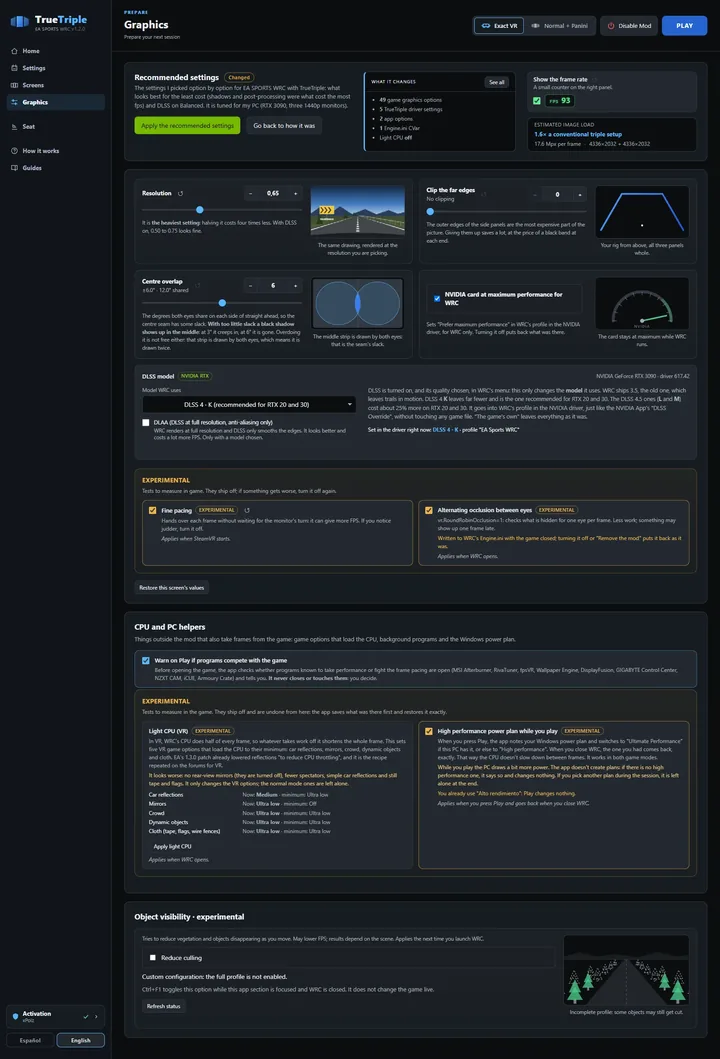Viewport: 720px width, 1059px height.
Task: Click the Changed badge beside Recommended settings
Action: point(239,78)
